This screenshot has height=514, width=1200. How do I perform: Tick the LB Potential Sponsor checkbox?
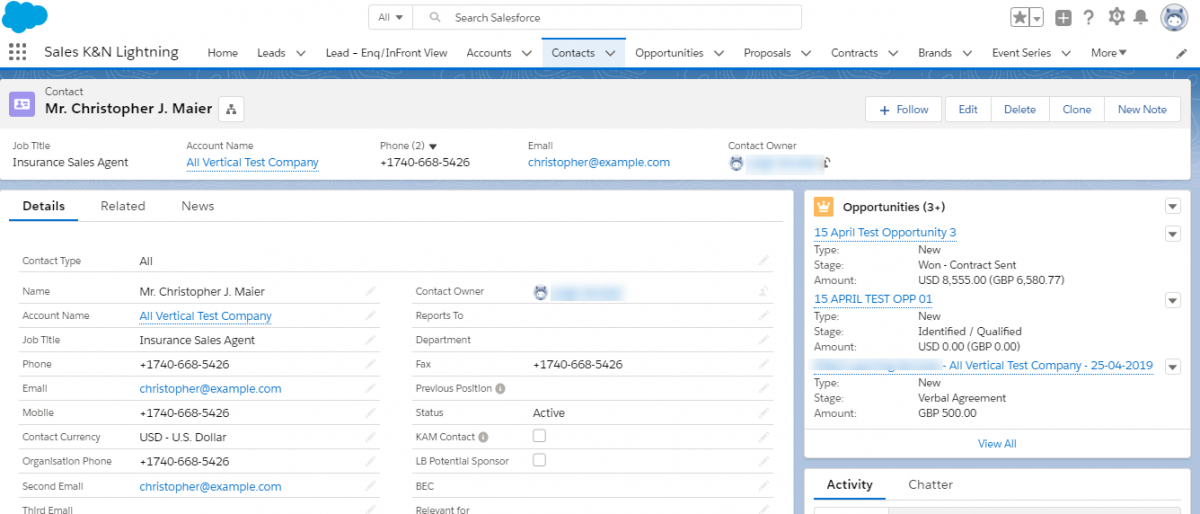[539, 460]
